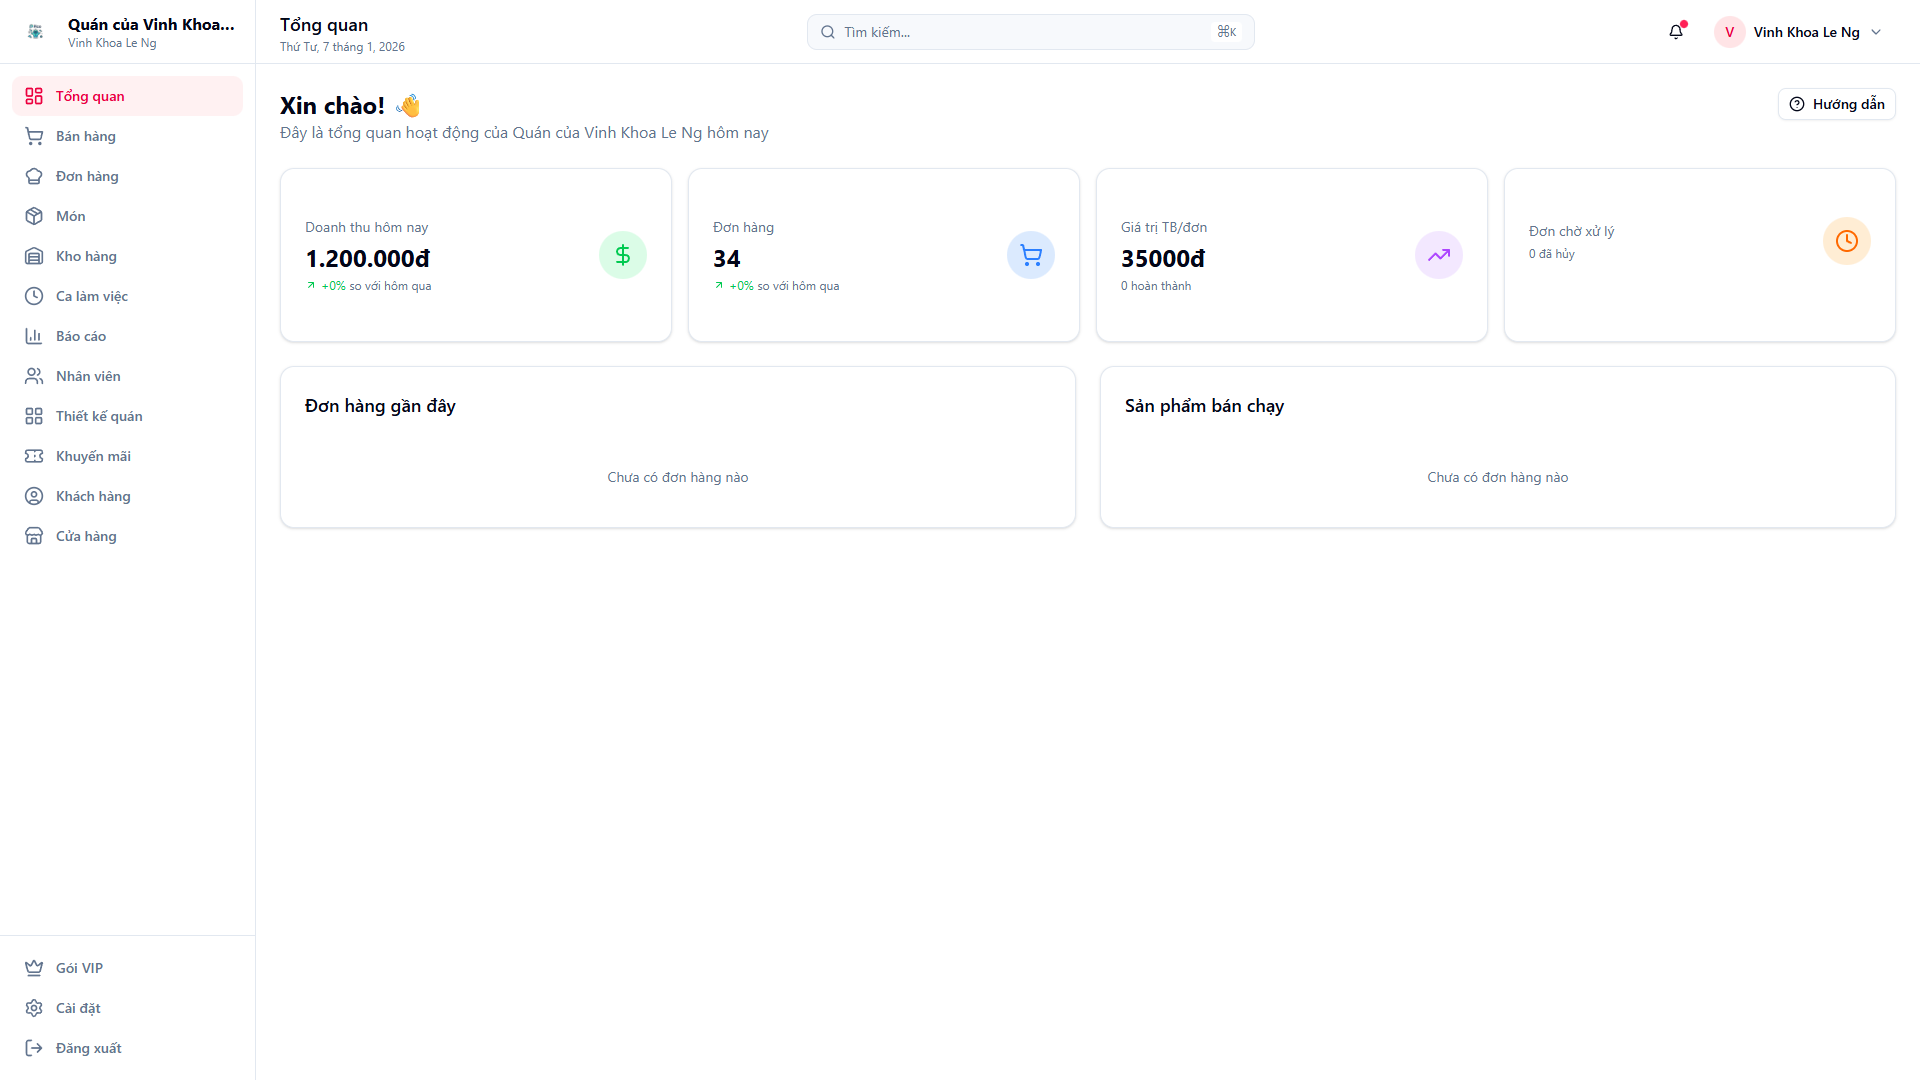Click the orange clock icon on Đơn chờ xử lý
The image size is (1920, 1080).
pos(1846,241)
